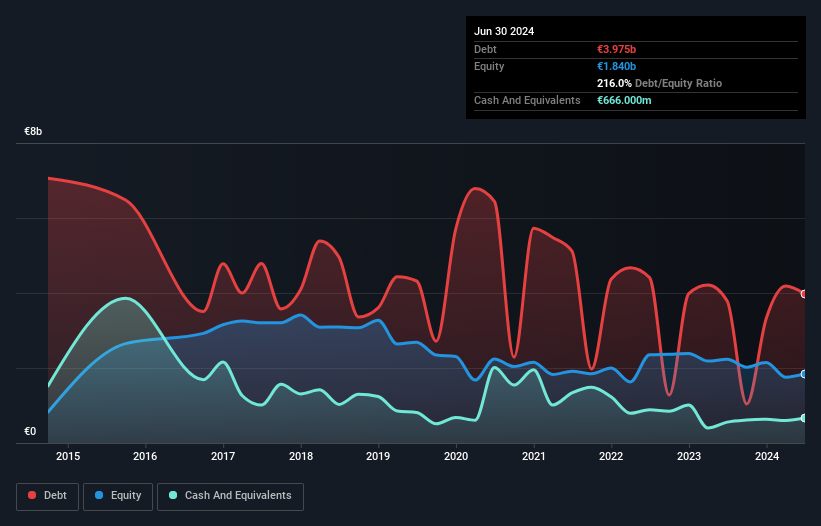The height and width of the screenshot is (526, 821).
Task: Select the teal Cash endpoint marker on chart
Action: tap(804, 418)
